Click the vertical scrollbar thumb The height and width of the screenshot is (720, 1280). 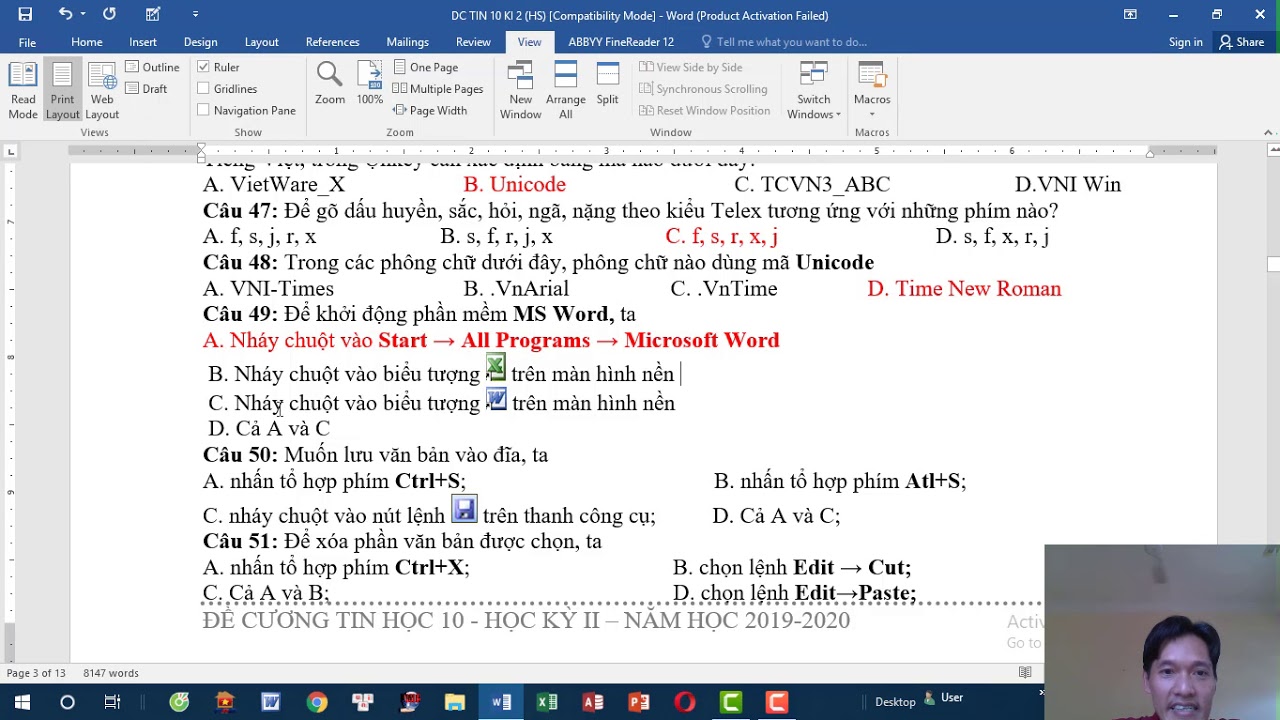[x=1273, y=264]
